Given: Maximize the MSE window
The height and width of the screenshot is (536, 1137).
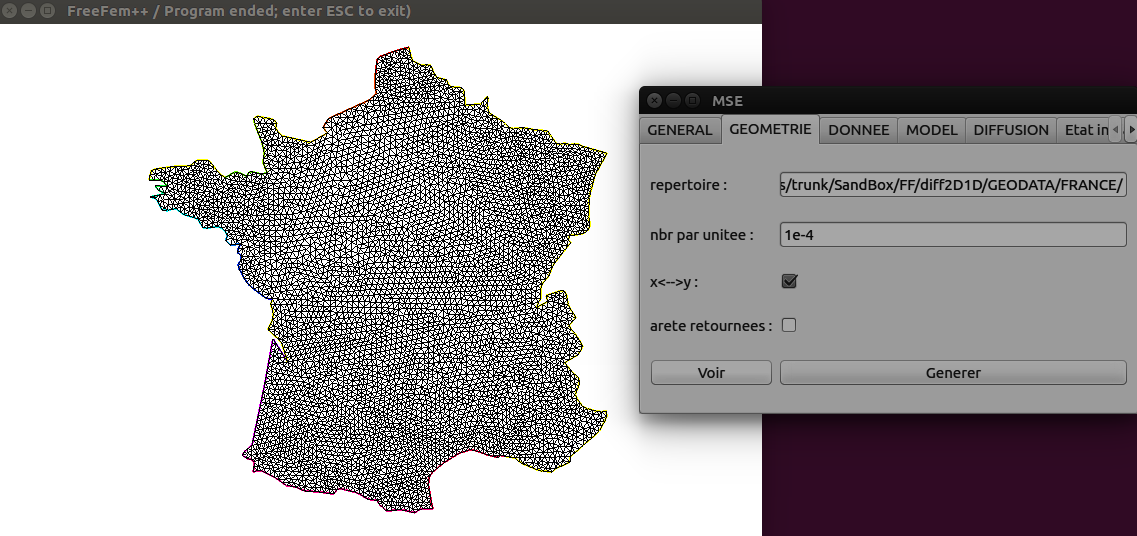Looking at the screenshot, I should pyautogui.click(x=692, y=100).
